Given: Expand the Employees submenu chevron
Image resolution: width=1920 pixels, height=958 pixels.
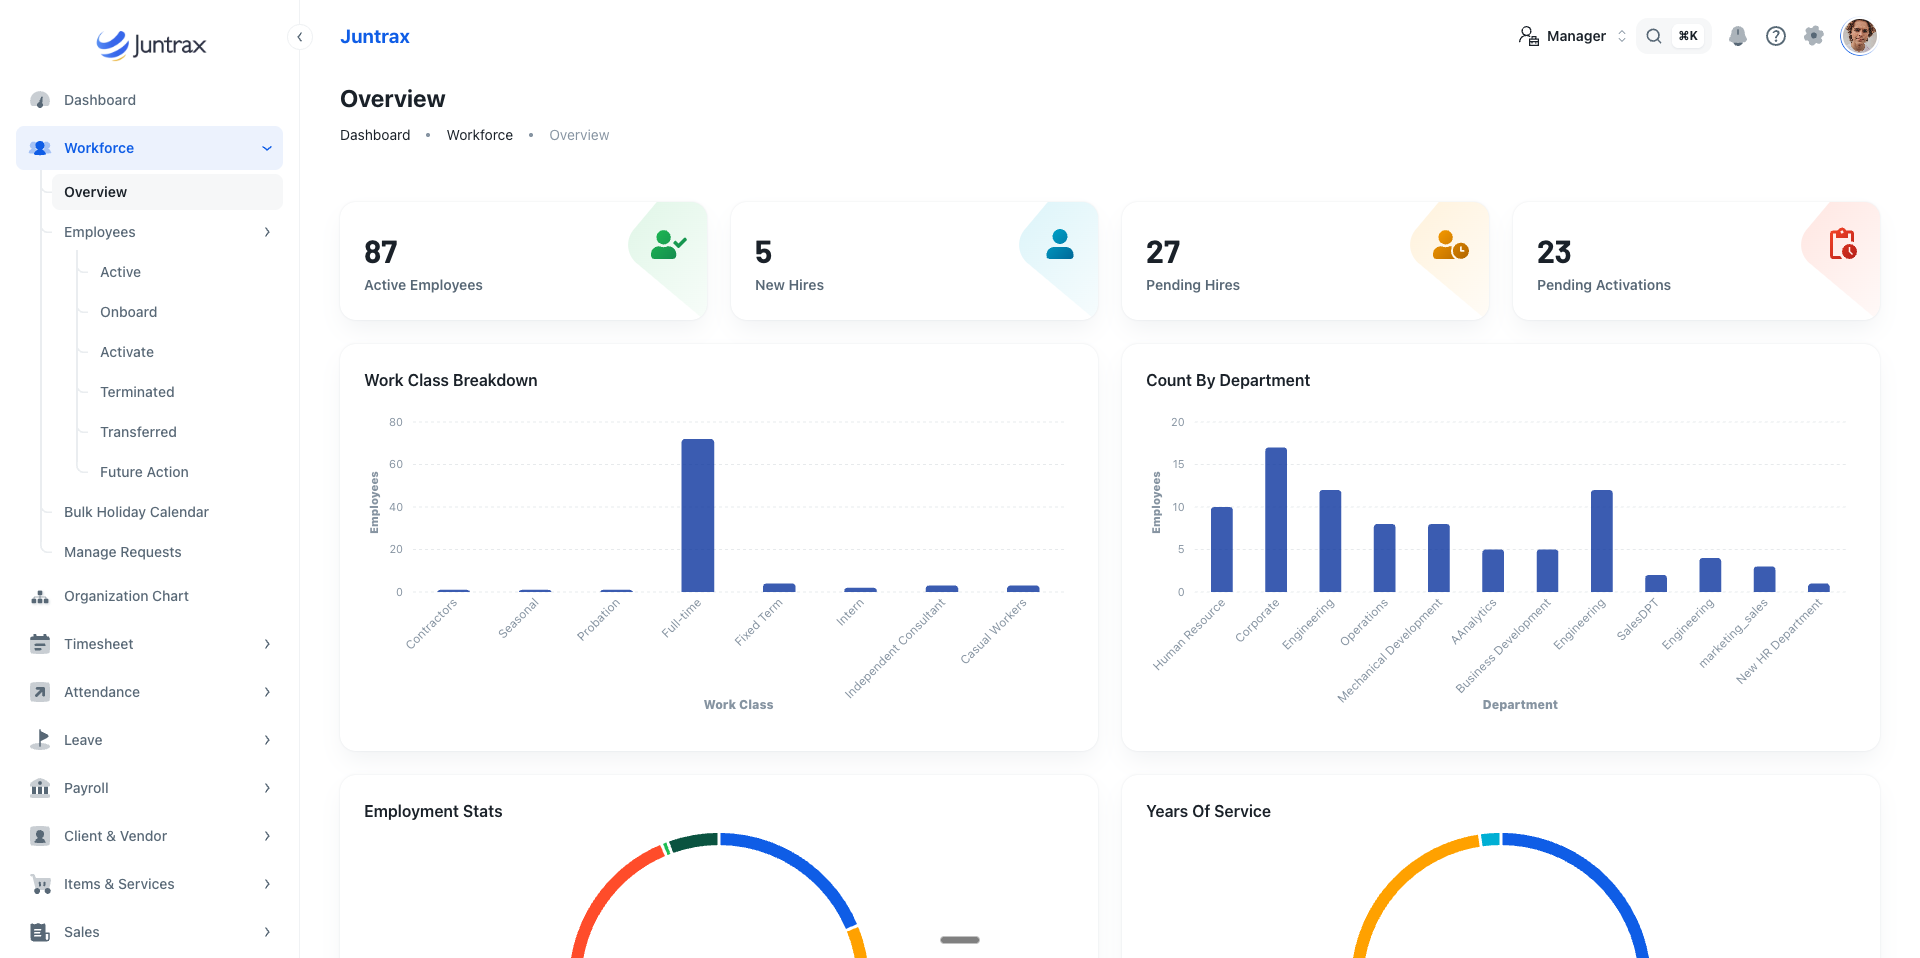Looking at the screenshot, I should click(x=267, y=232).
